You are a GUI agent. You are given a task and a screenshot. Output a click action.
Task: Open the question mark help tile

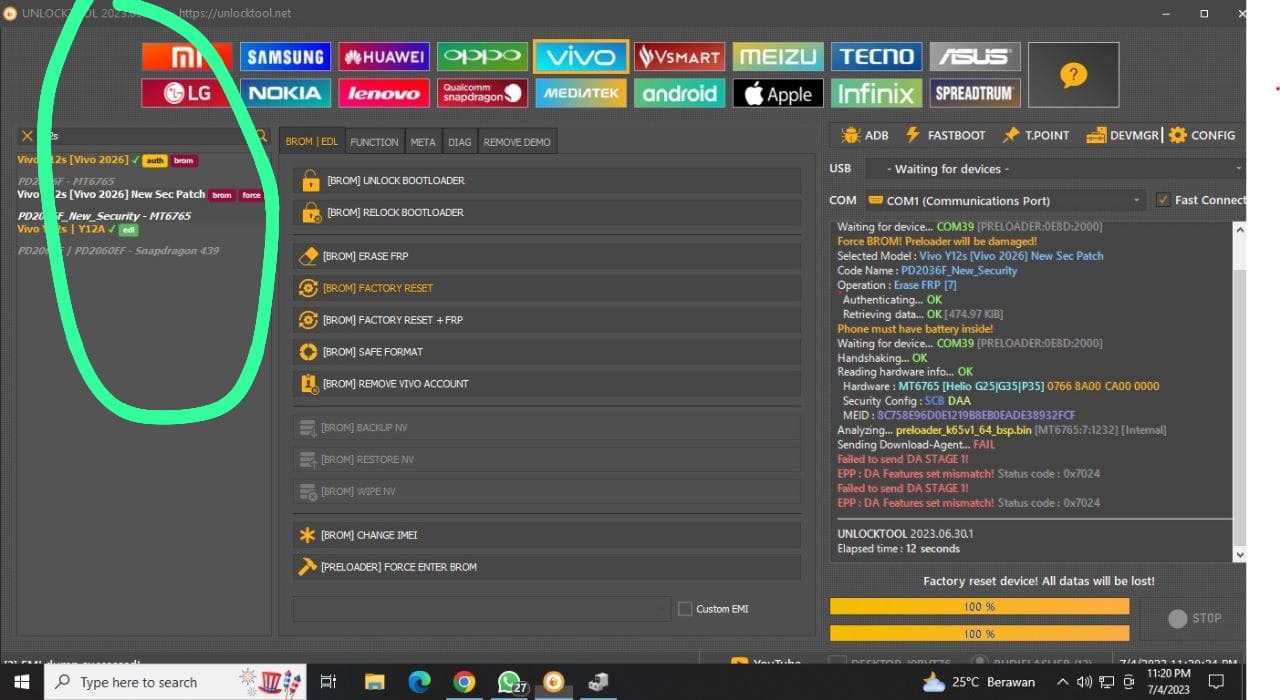point(1073,75)
